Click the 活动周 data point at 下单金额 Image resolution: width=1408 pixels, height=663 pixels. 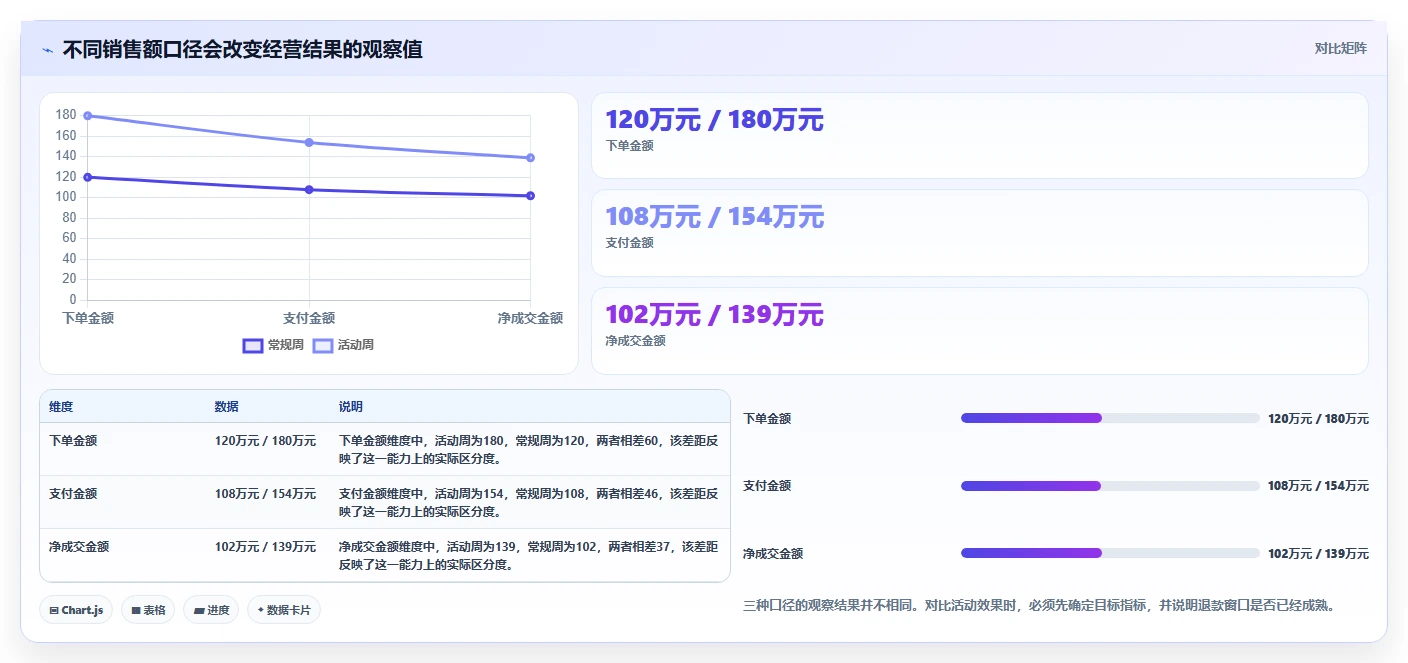click(88, 116)
